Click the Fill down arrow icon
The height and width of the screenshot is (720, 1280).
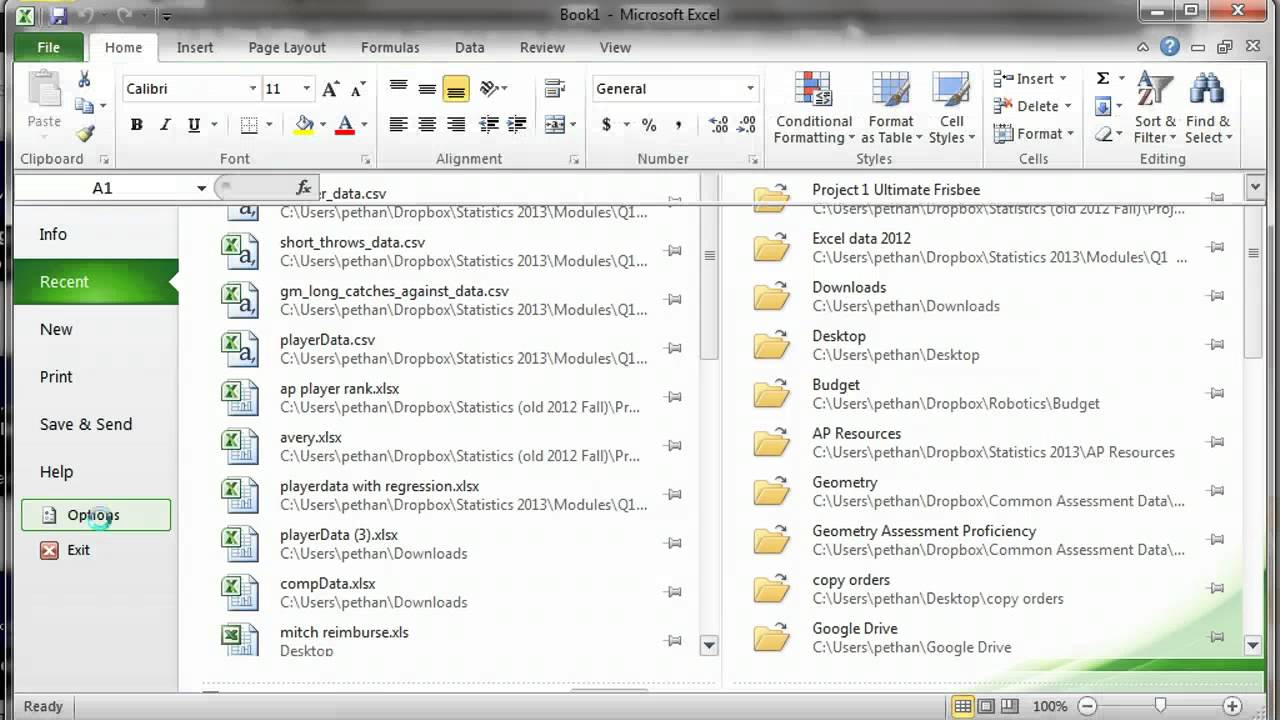click(x=1103, y=106)
